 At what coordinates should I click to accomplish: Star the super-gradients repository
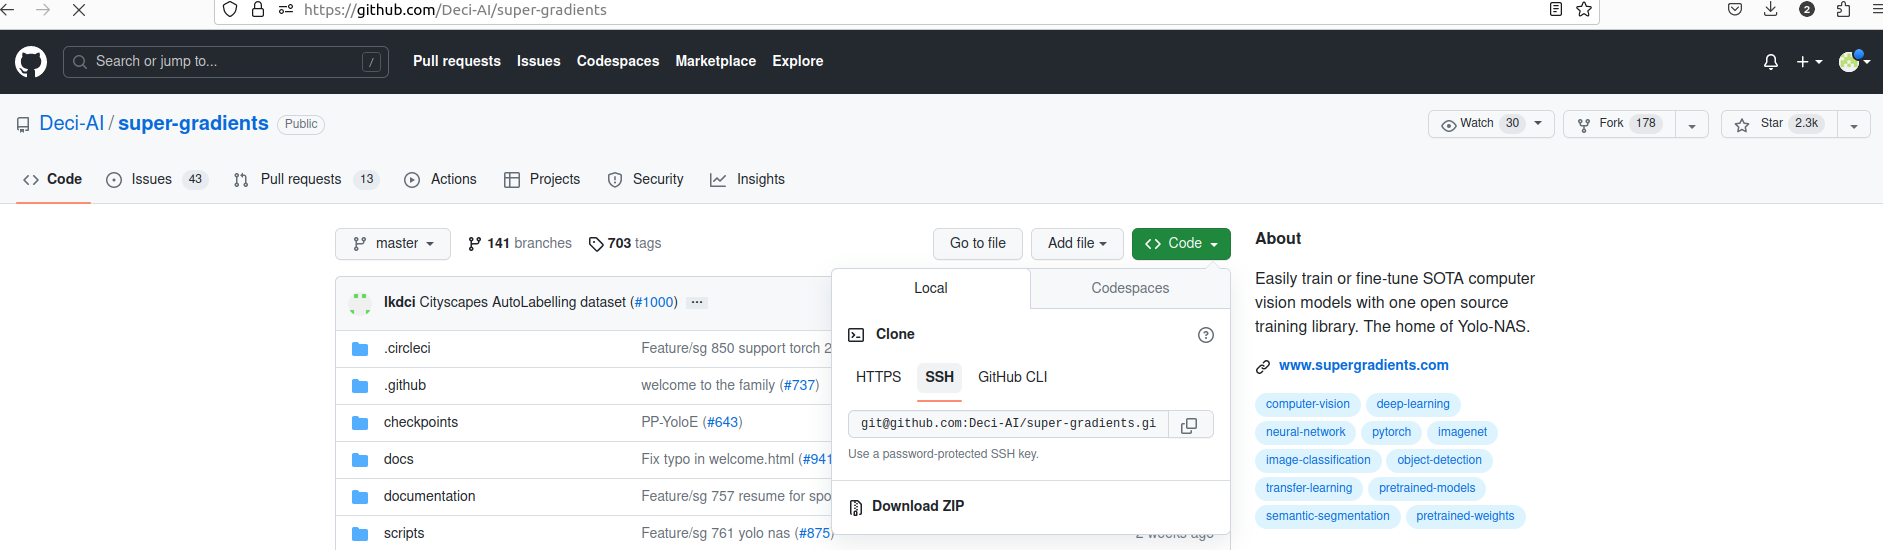pyautogui.click(x=1779, y=124)
